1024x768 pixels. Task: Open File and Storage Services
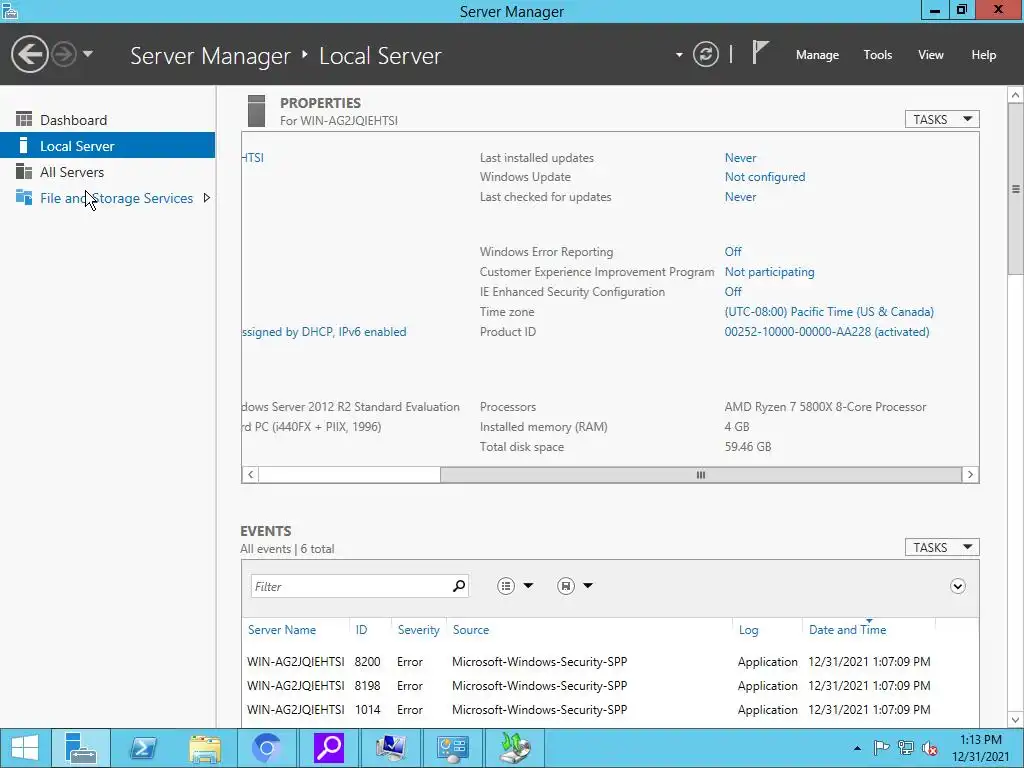point(116,198)
